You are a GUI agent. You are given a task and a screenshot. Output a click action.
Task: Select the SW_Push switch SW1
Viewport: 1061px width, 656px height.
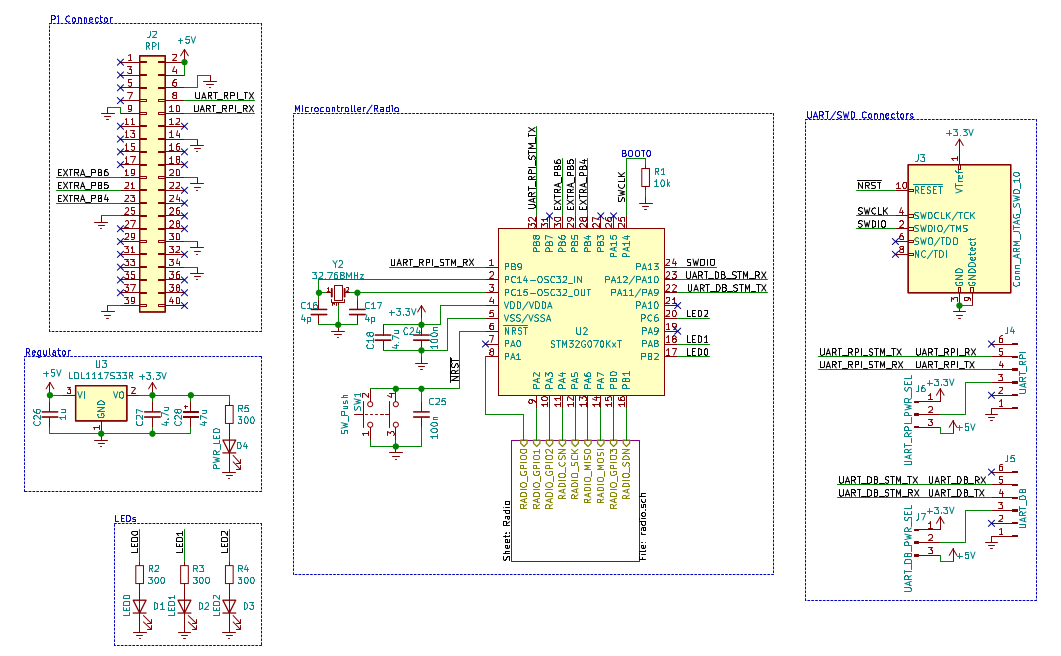click(x=379, y=414)
